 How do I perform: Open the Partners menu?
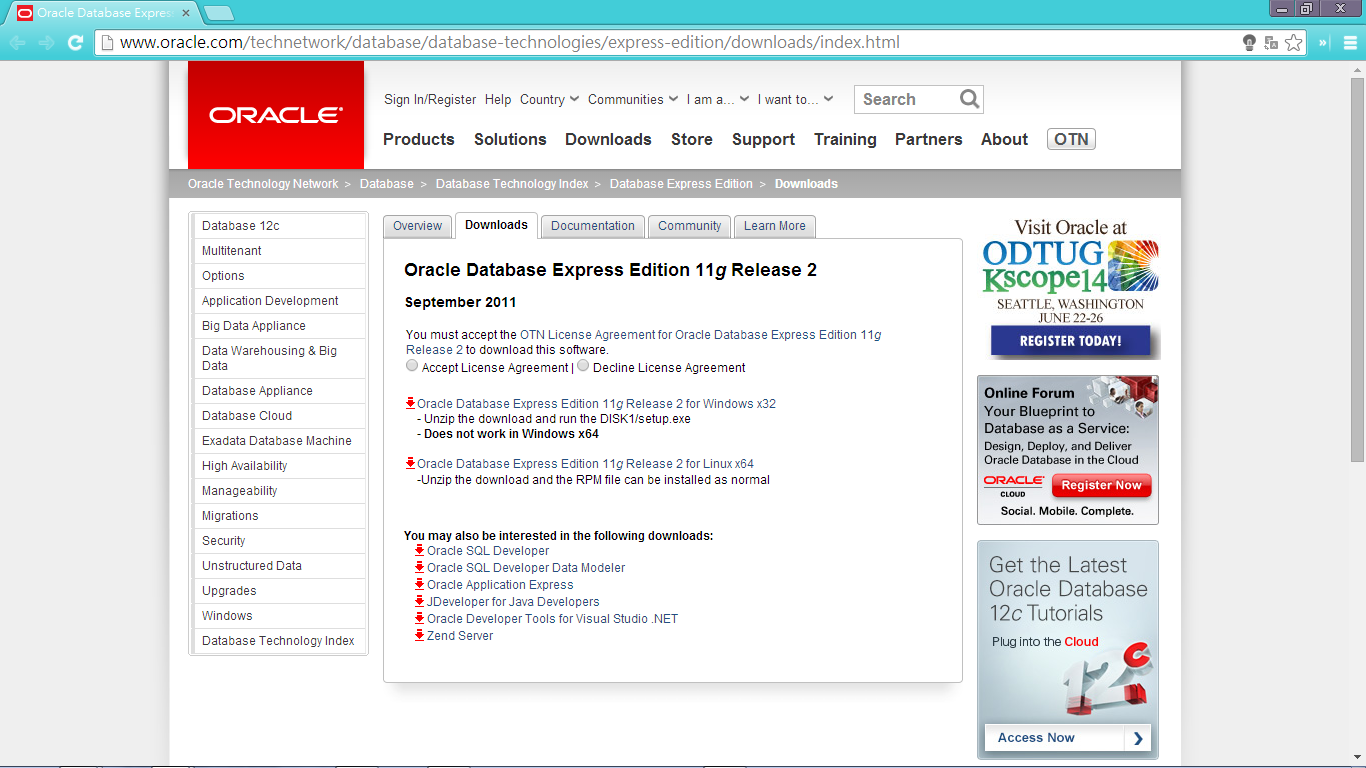click(x=928, y=139)
